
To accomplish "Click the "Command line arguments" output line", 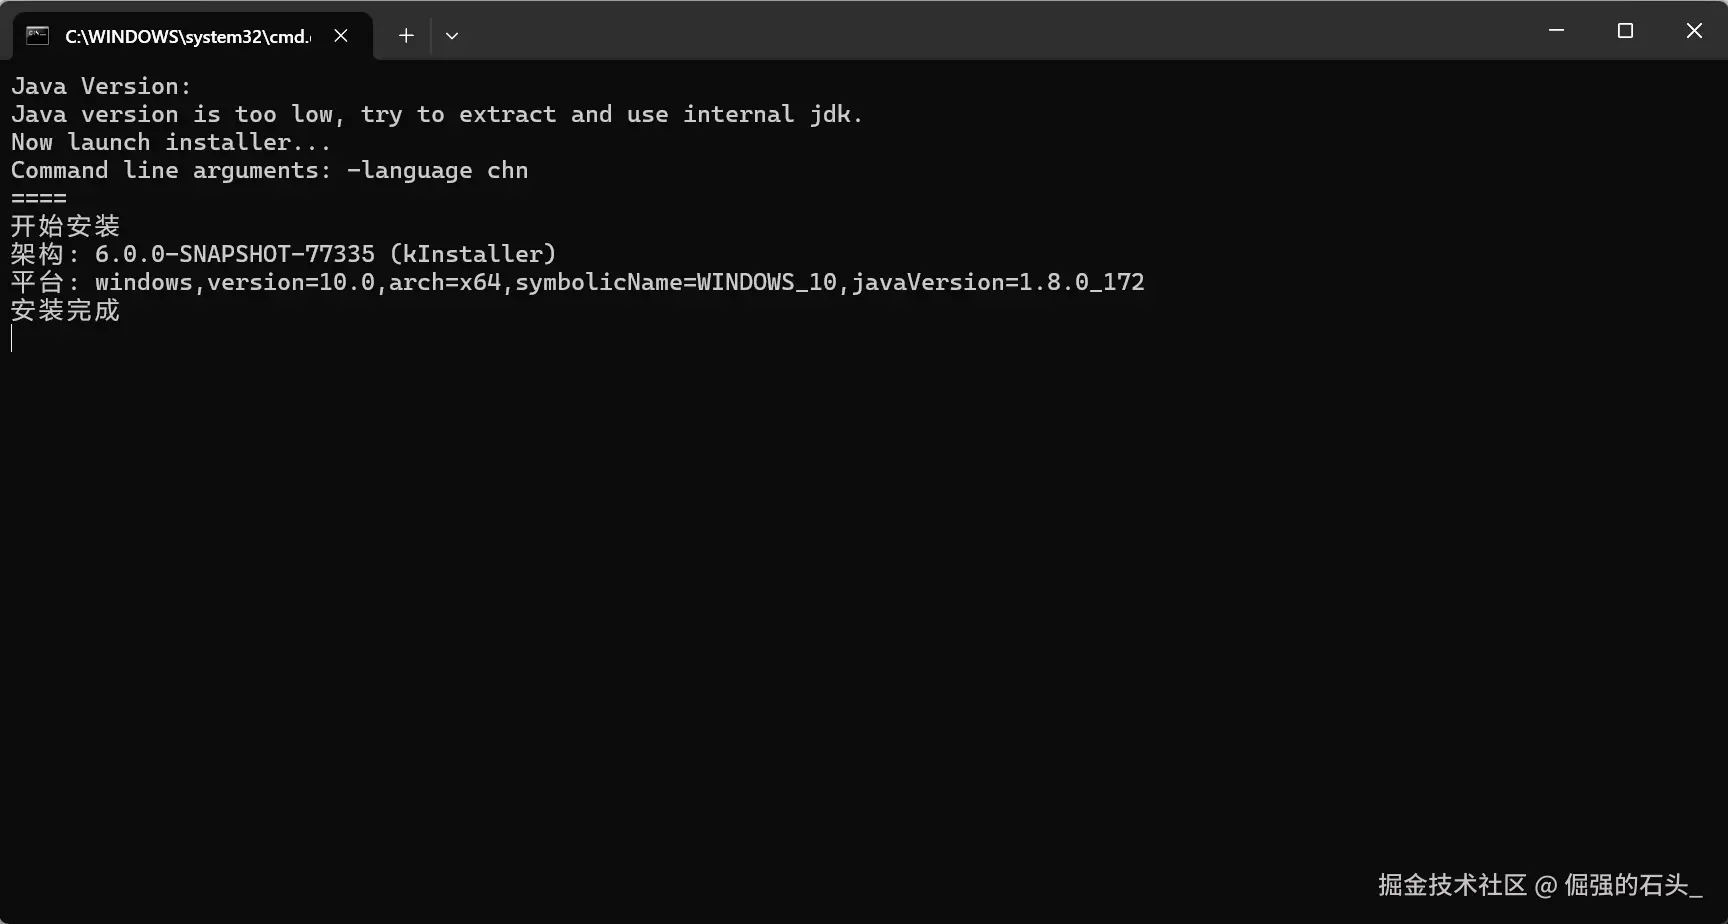I will point(269,170).
